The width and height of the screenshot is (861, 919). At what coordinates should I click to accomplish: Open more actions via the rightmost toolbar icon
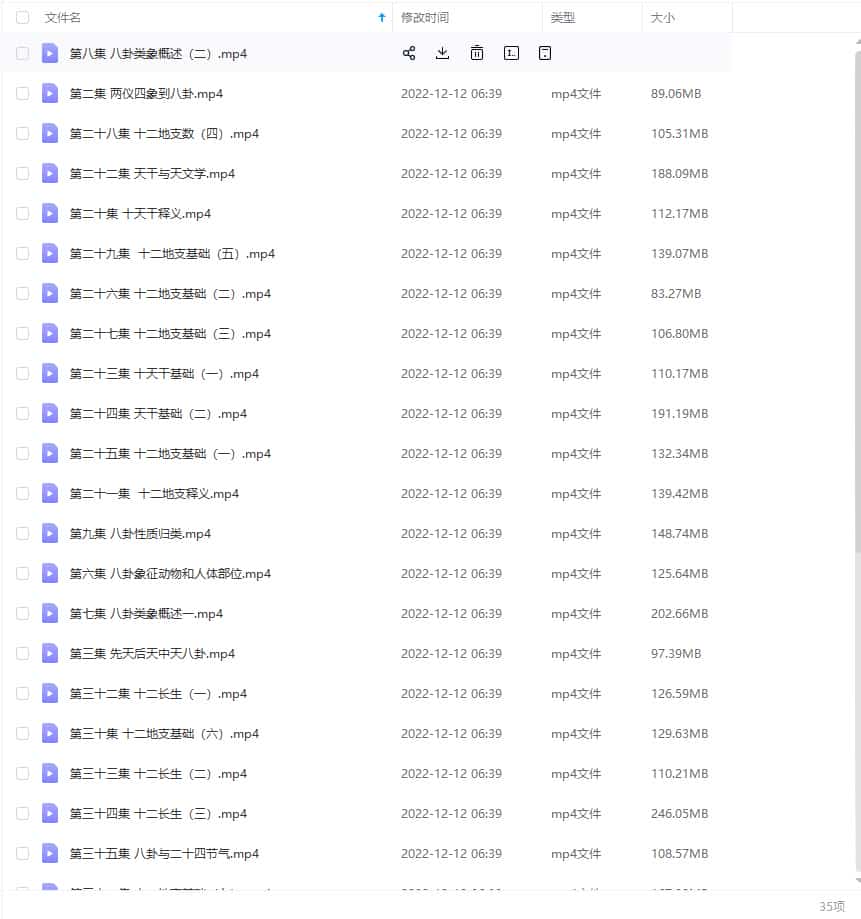(x=545, y=53)
